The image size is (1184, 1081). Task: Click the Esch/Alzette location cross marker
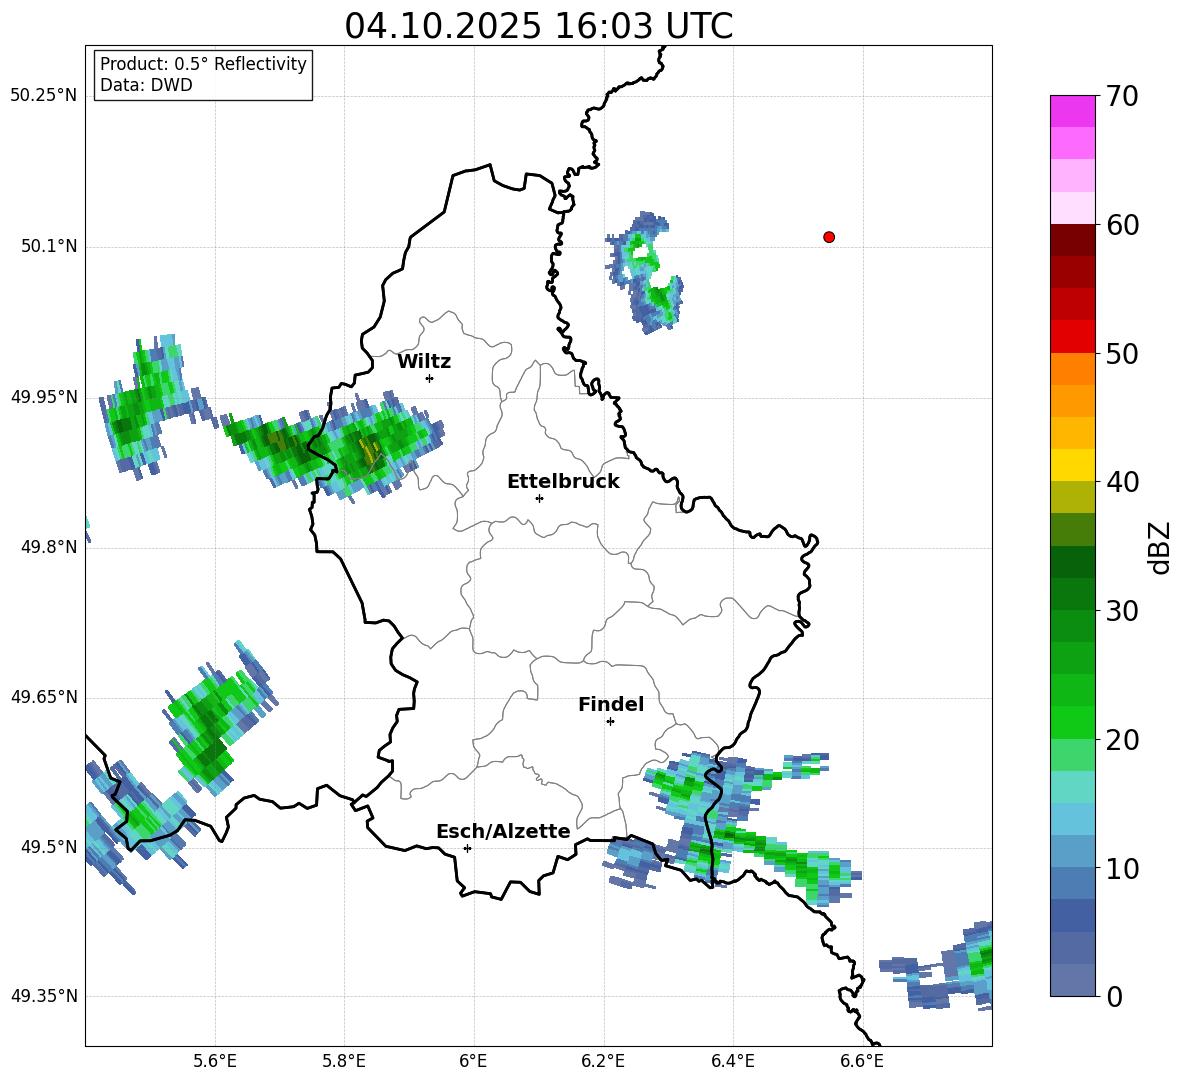pos(467,848)
